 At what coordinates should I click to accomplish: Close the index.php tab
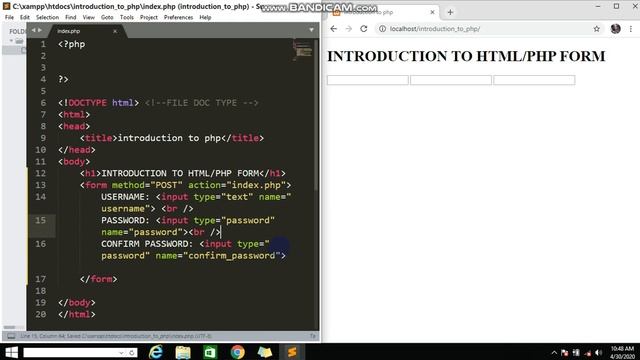pyautogui.click(x=115, y=31)
